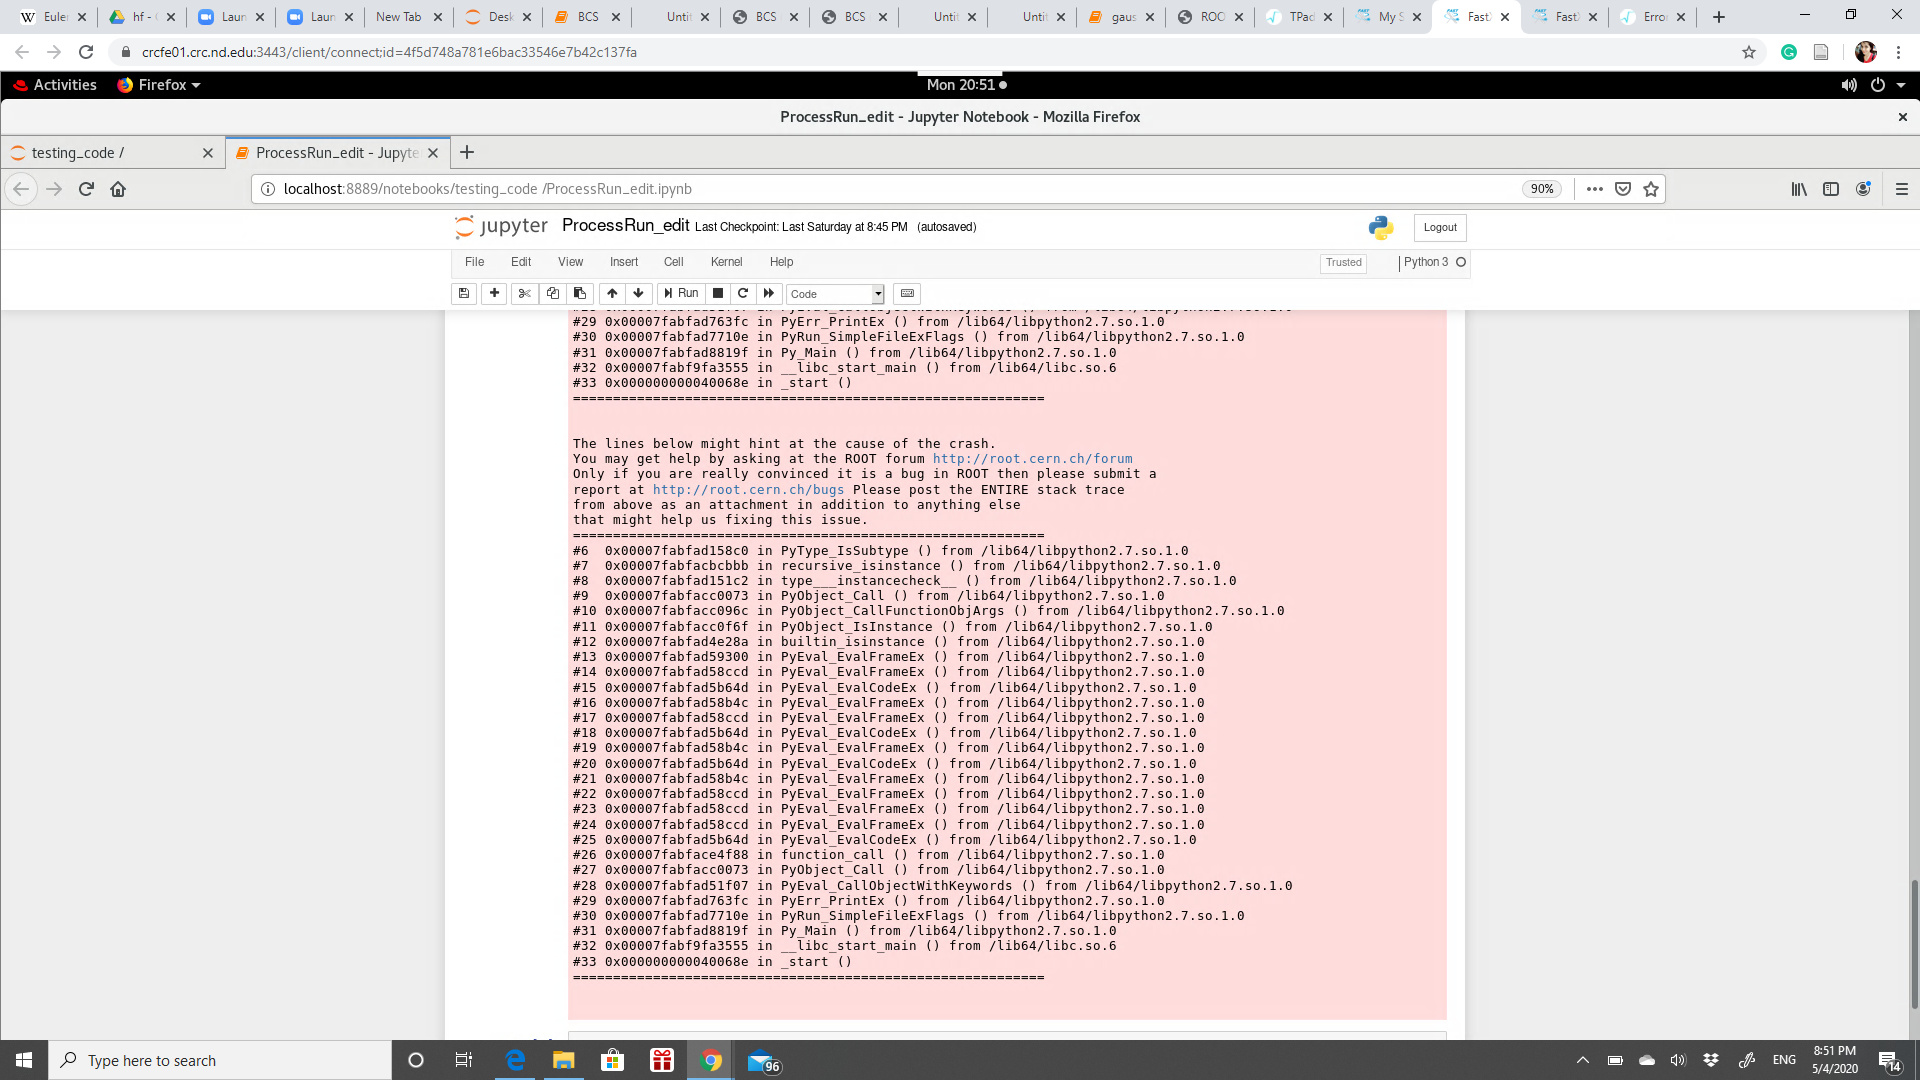The image size is (1920, 1080).
Task: Toggle bookmark star in Firefox address bar
Action: click(1651, 189)
